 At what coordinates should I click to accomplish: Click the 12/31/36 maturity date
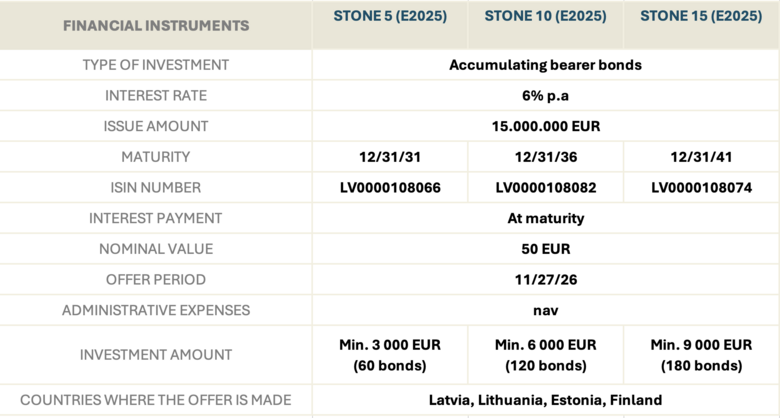pos(545,157)
